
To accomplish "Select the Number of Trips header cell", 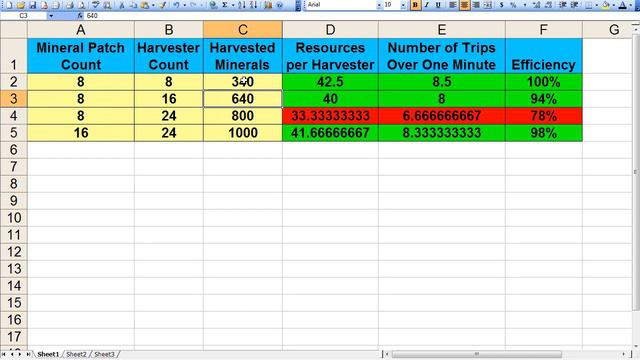I will pos(442,56).
